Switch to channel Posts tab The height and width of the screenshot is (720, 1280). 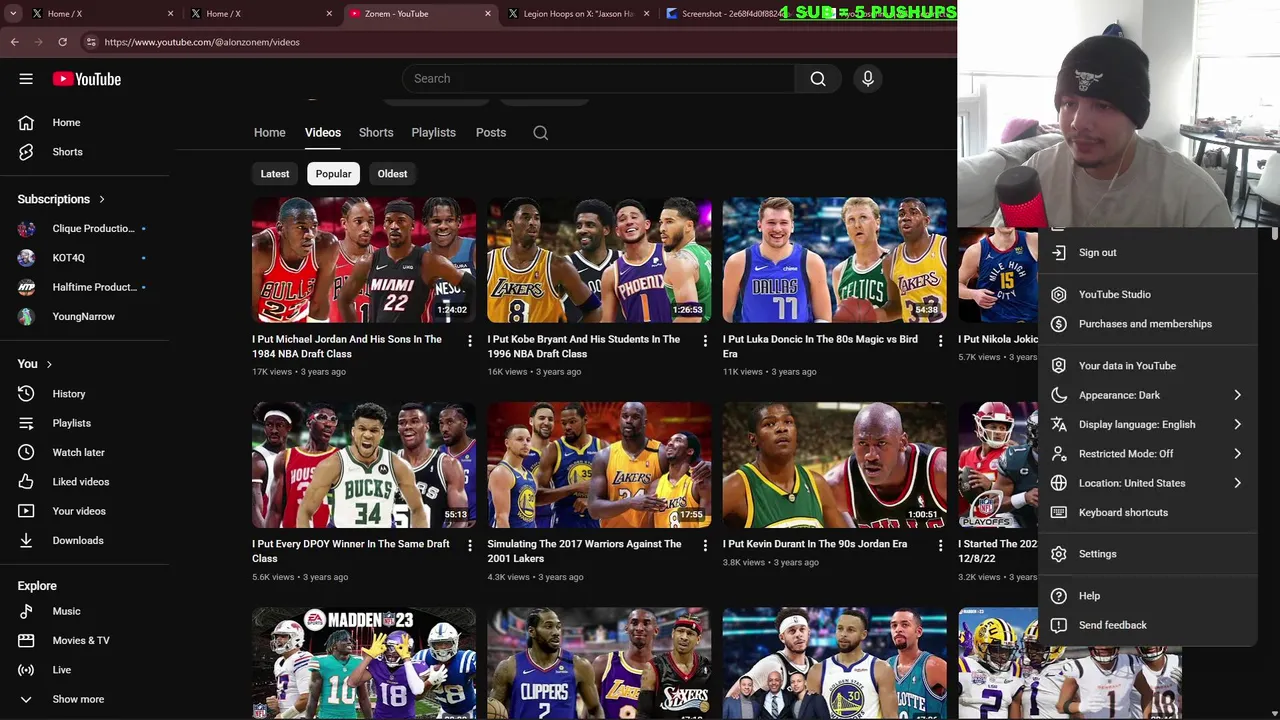491,133
